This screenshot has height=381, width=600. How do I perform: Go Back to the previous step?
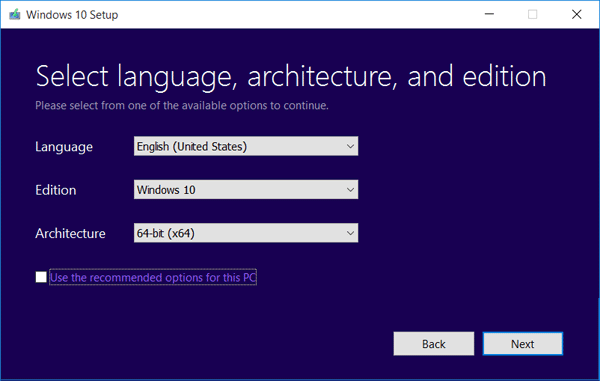434,344
